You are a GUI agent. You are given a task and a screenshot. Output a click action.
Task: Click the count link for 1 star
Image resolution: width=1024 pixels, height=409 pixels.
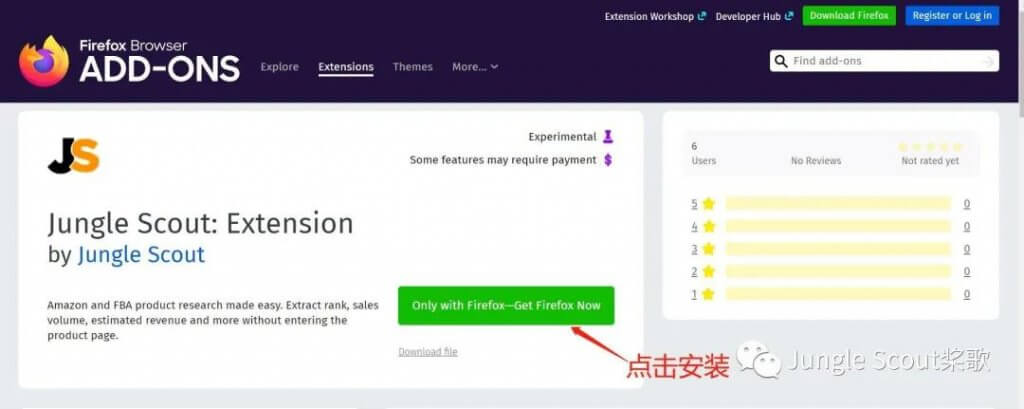[x=967, y=295]
